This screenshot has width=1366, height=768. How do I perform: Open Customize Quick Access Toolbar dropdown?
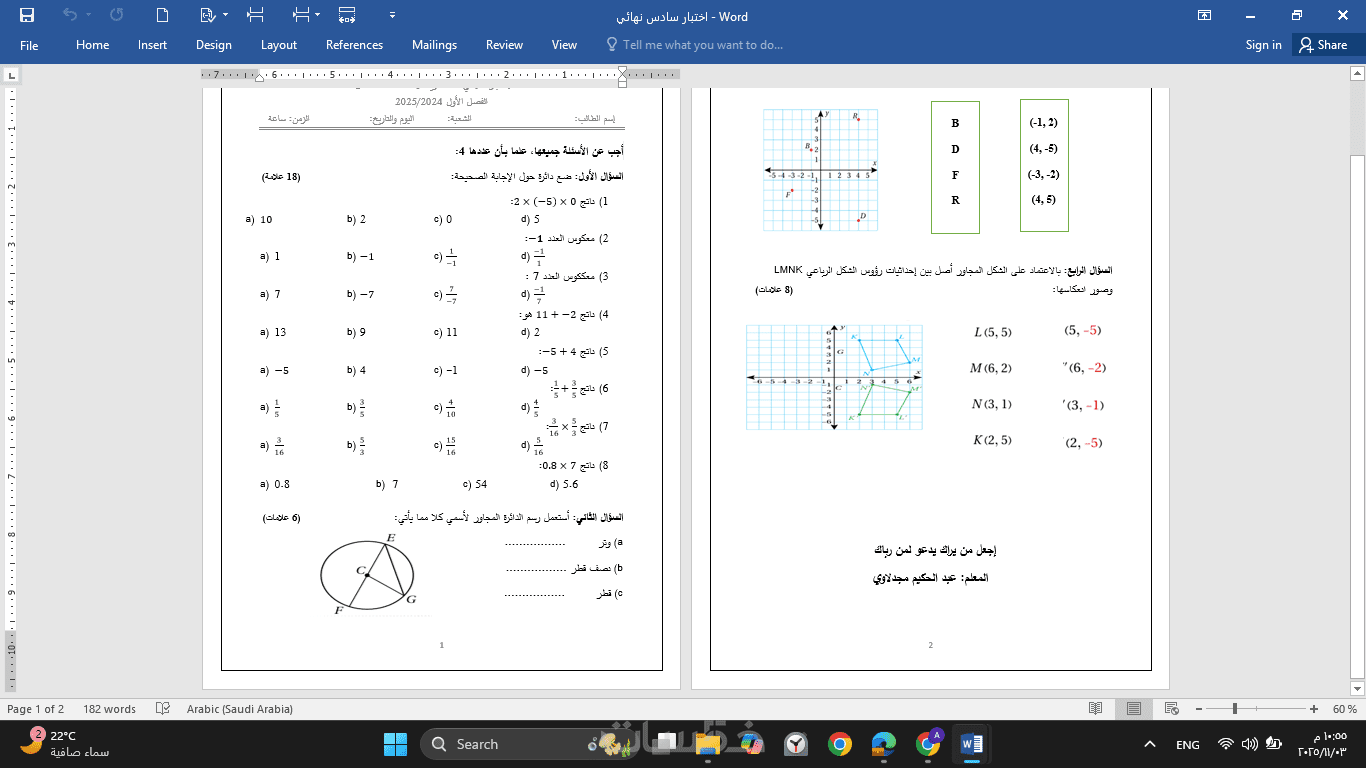[391, 16]
